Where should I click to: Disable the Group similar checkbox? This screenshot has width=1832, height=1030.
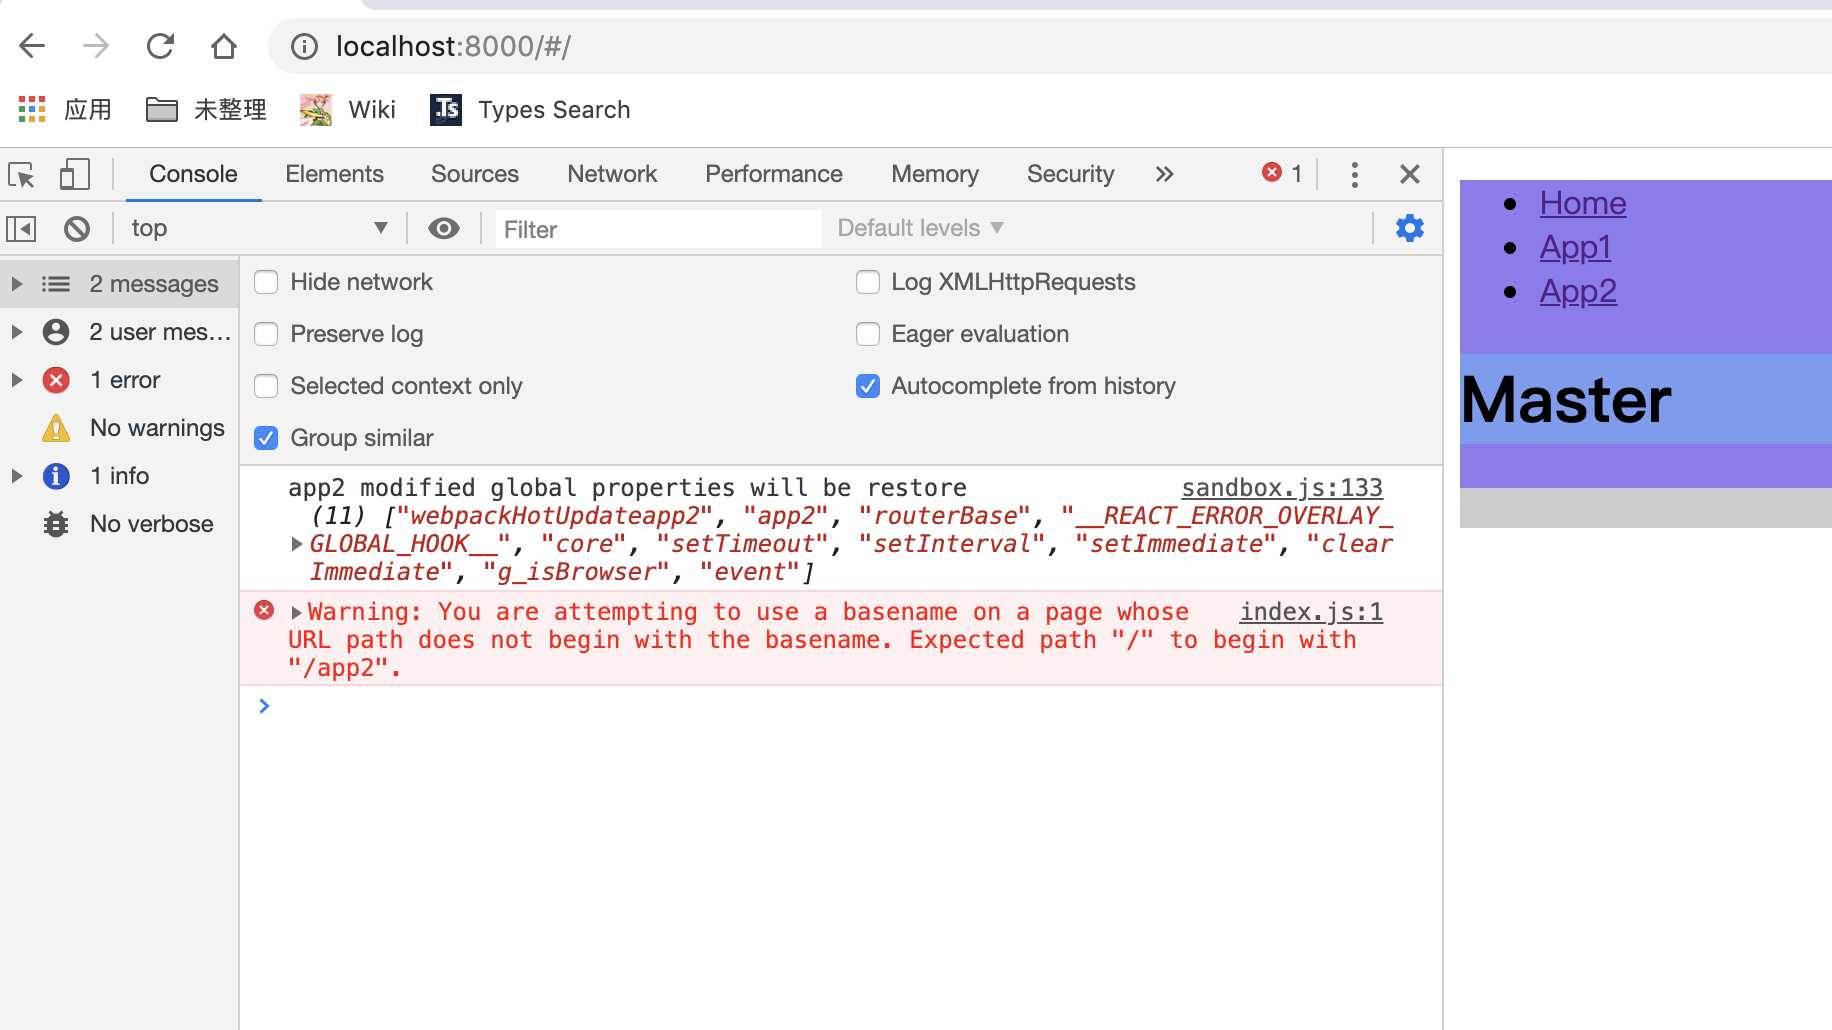(265, 438)
